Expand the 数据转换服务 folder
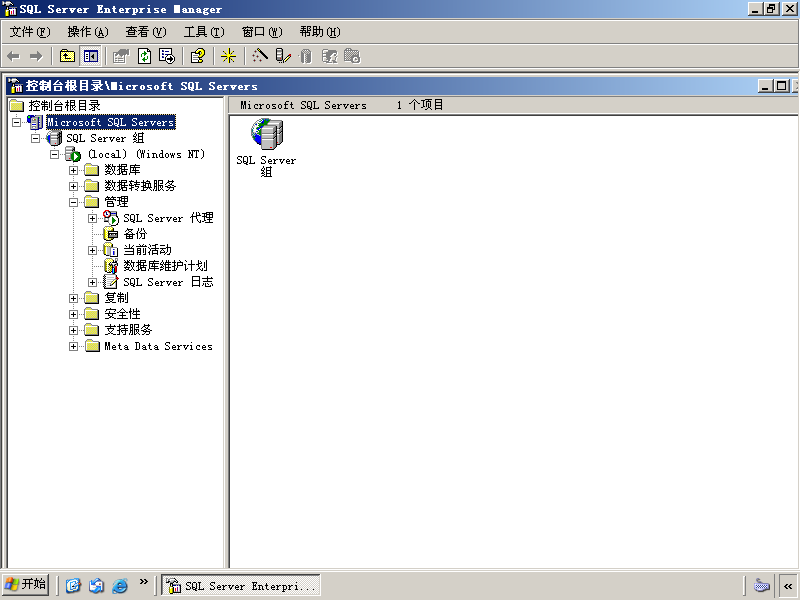The image size is (800, 600). [73, 186]
